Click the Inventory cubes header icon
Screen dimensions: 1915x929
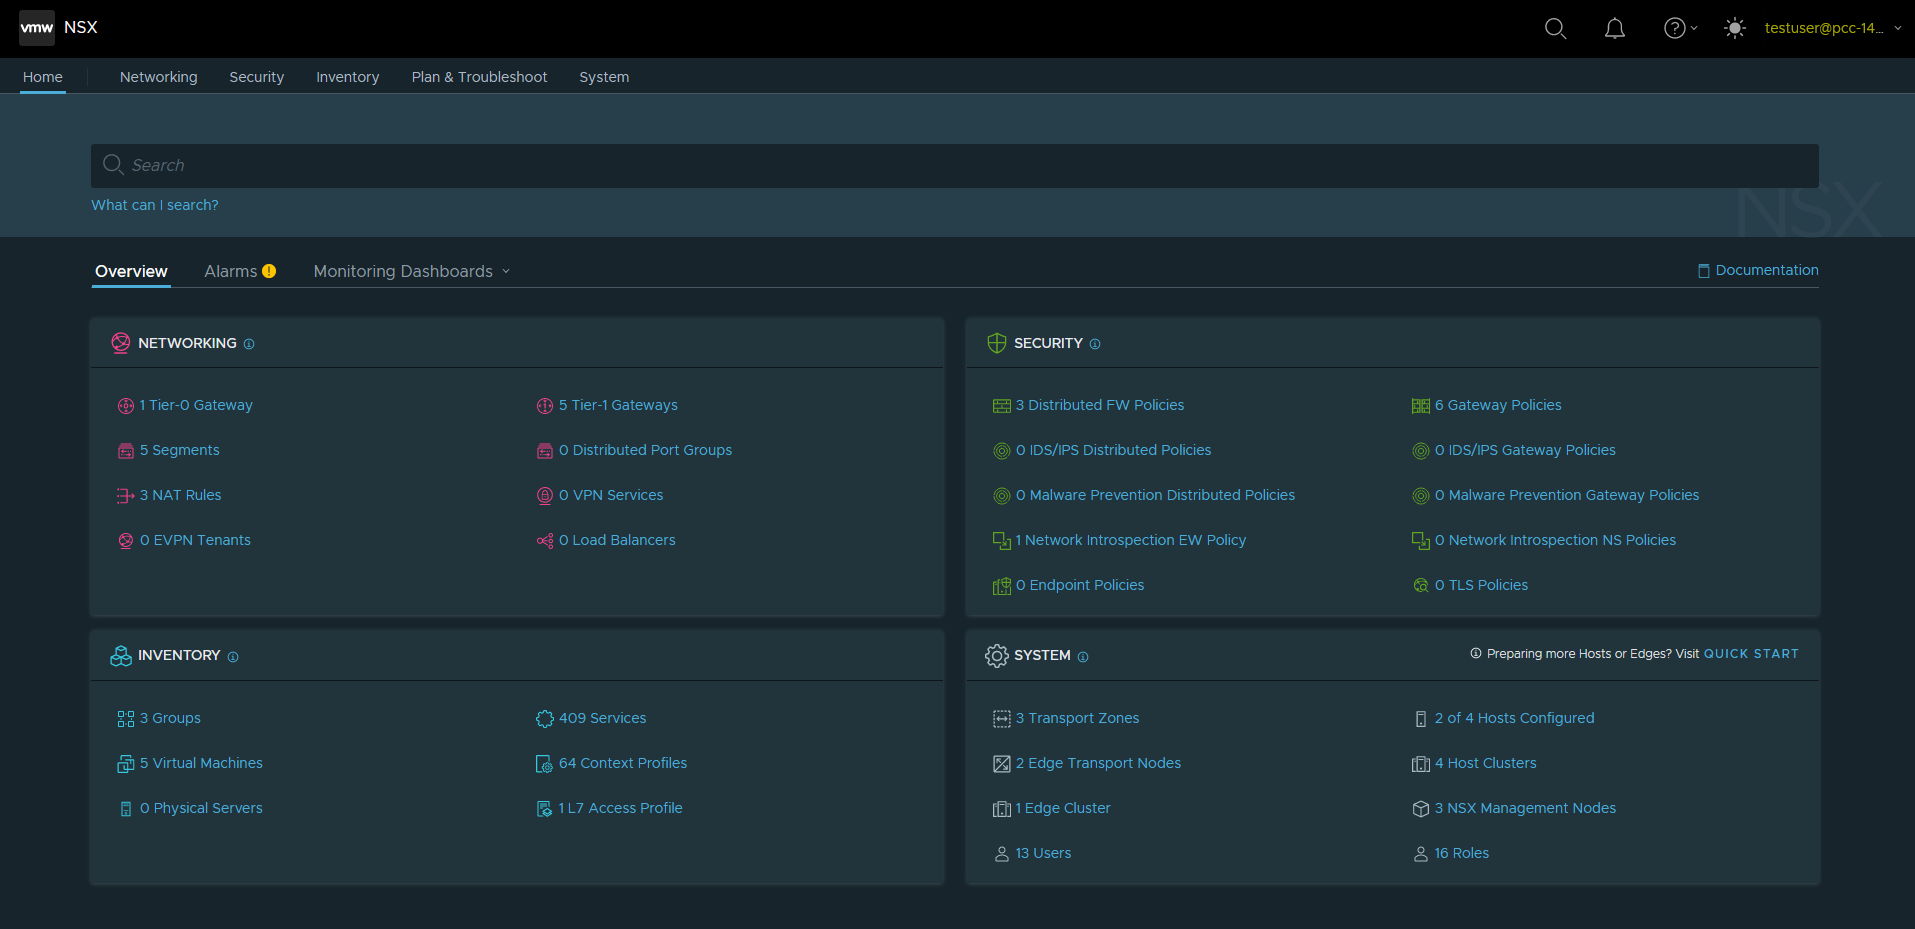[x=121, y=656]
